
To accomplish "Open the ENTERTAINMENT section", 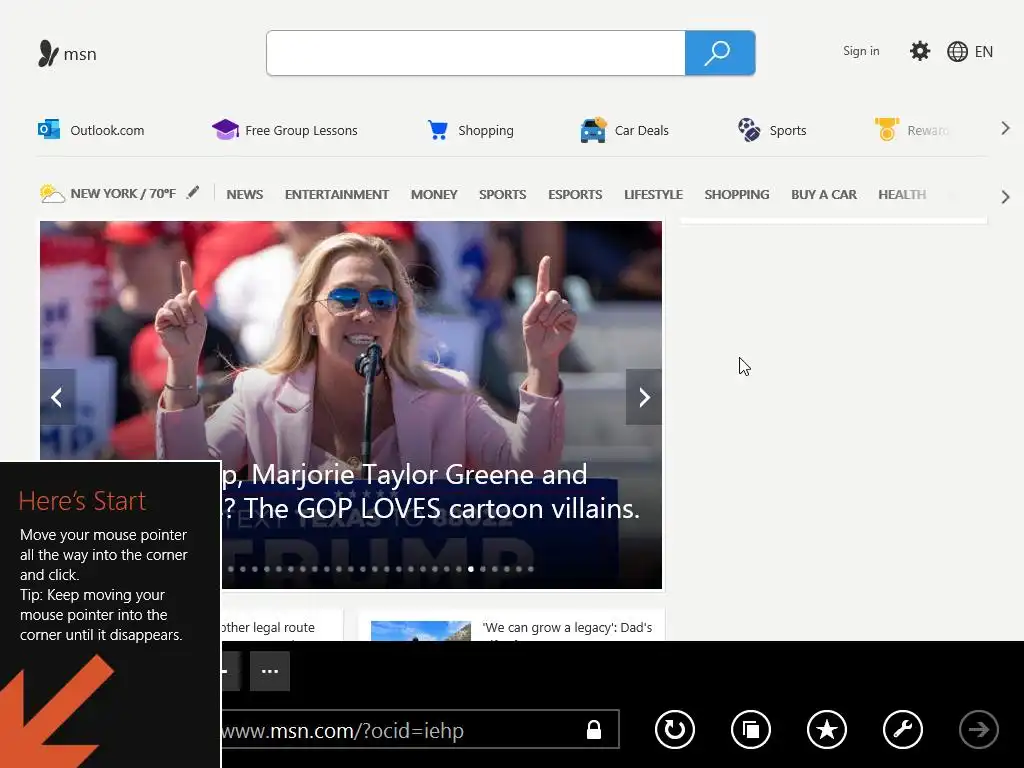I will click(336, 195).
